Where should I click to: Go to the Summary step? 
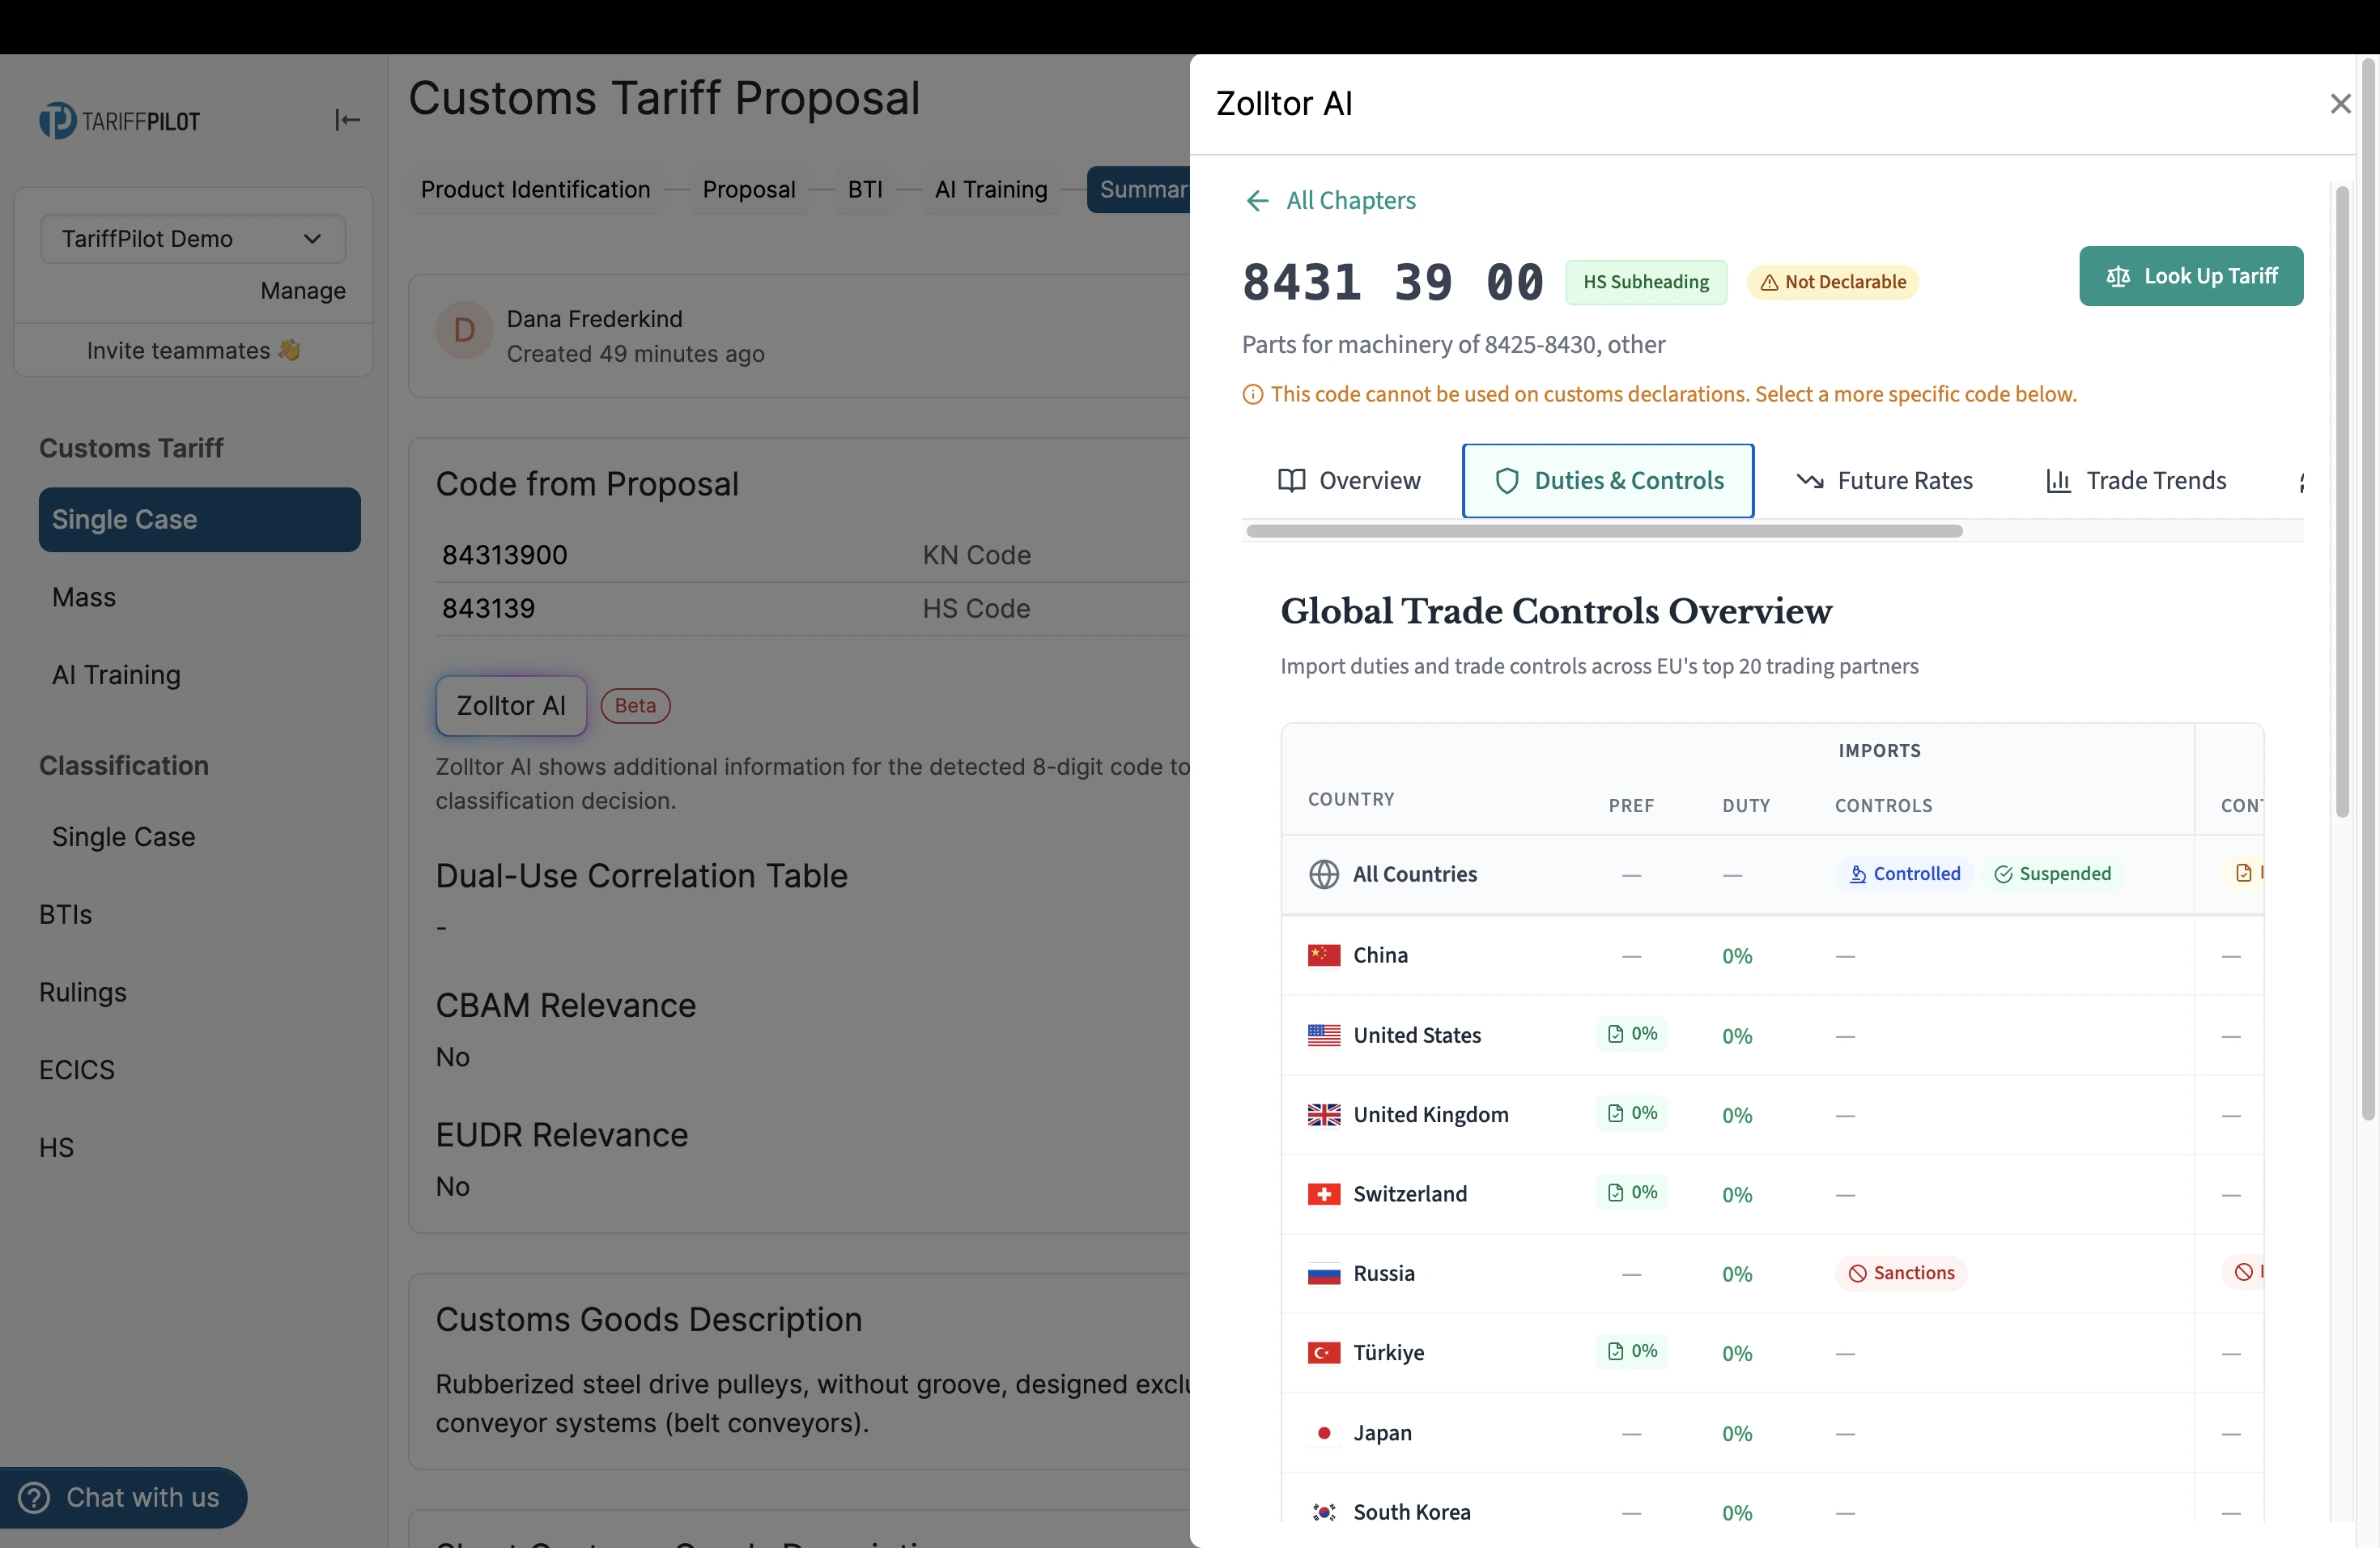pos(1140,189)
